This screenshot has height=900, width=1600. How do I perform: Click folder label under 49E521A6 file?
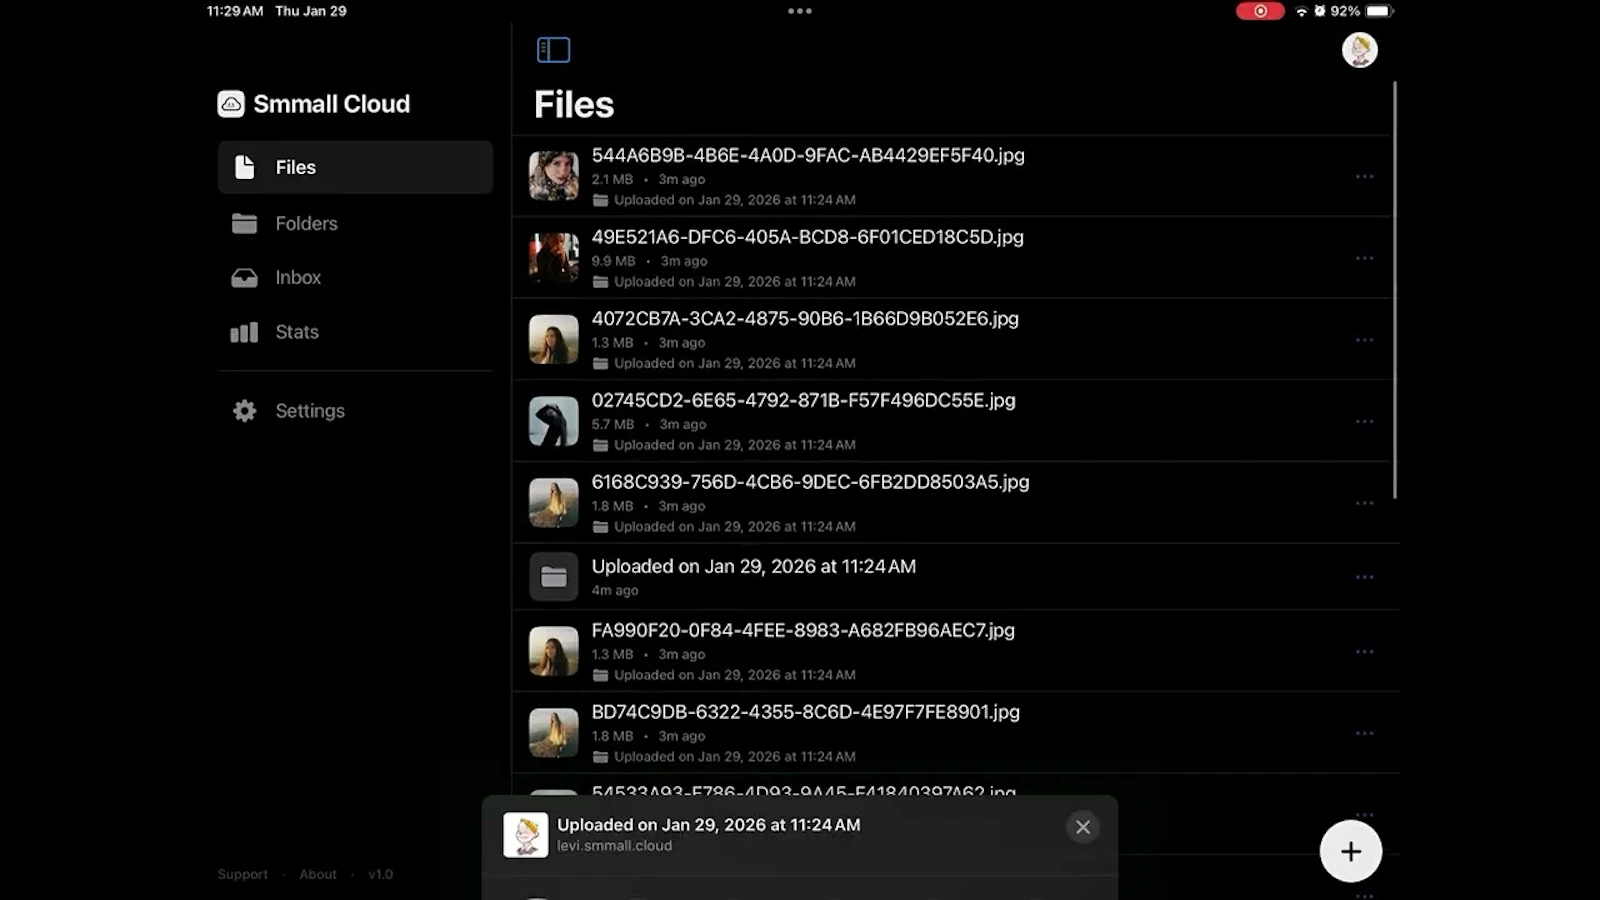pyautogui.click(x=724, y=282)
